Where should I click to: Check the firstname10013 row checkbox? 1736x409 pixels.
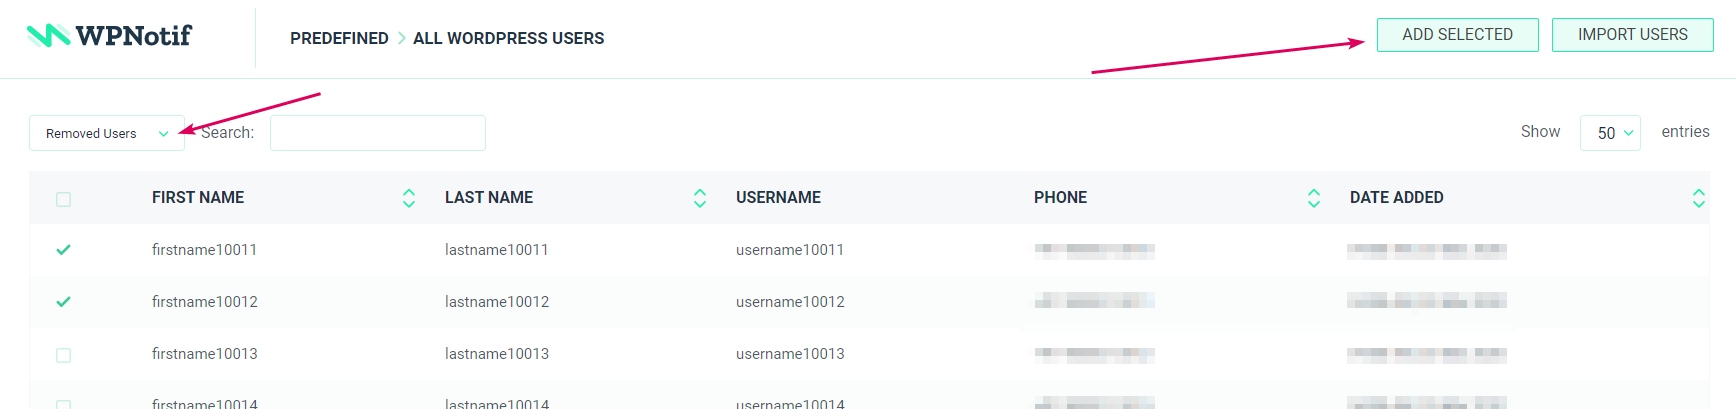(x=64, y=355)
